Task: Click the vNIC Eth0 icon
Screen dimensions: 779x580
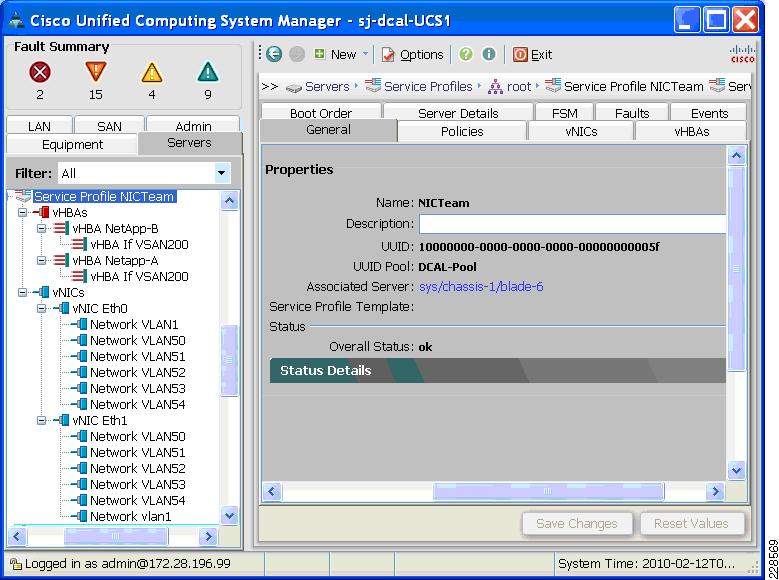Action: point(61,309)
